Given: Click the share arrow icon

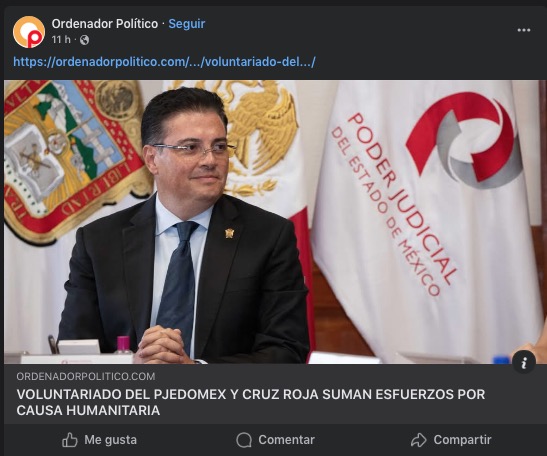Looking at the screenshot, I should [x=419, y=440].
